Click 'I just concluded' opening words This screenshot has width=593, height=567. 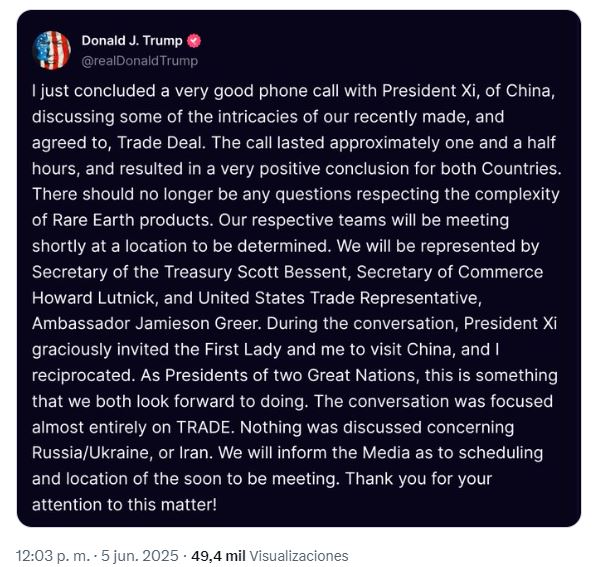point(94,91)
